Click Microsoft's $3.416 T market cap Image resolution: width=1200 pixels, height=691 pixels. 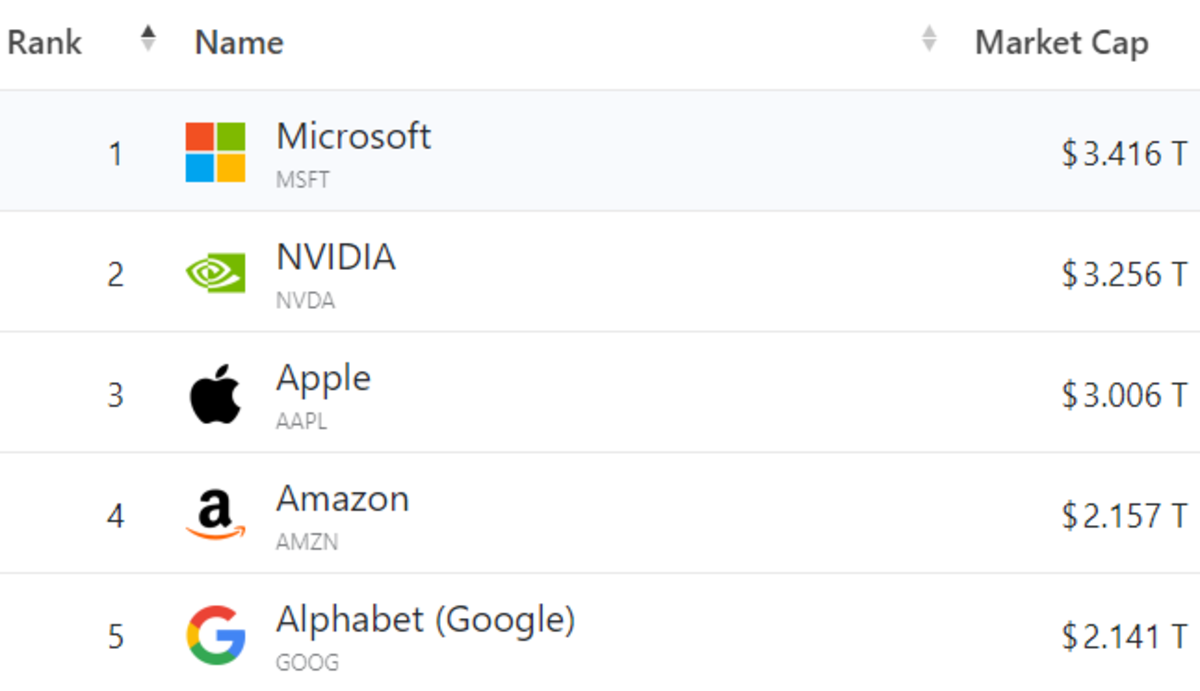pos(1124,154)
